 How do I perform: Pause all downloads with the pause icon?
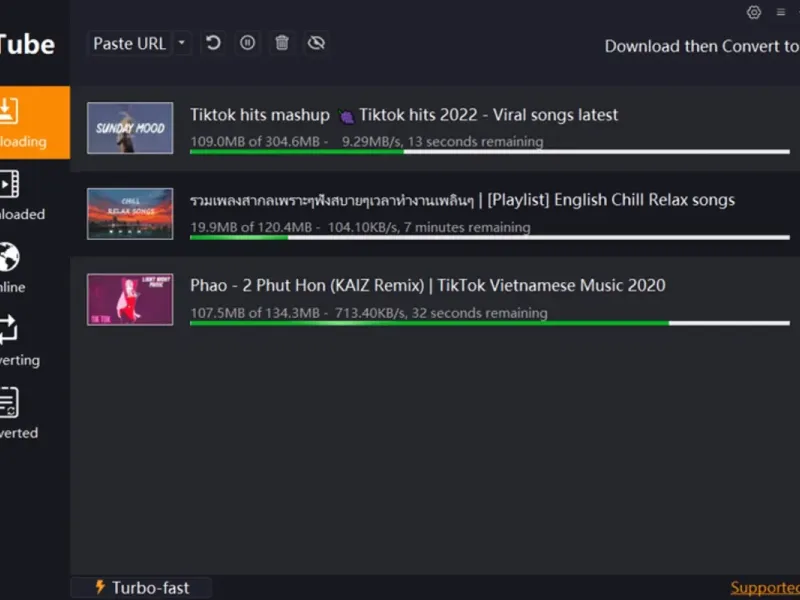click(x=248, y=43)
